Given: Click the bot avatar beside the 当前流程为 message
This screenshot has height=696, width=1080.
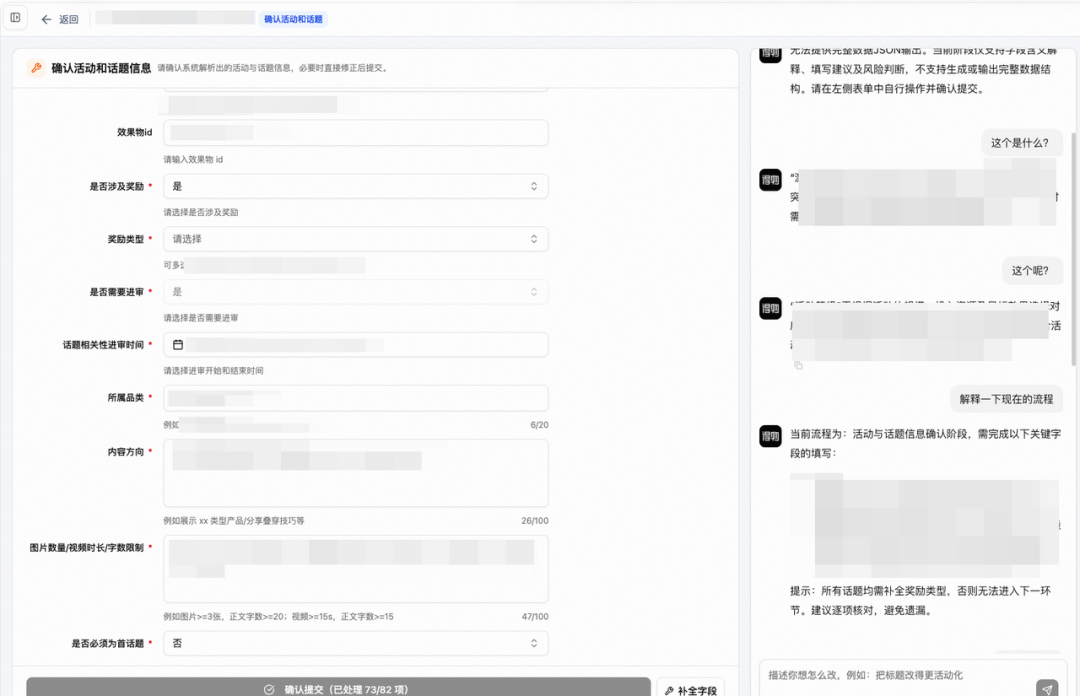Looking at the screenshot, I should [x=771, y=436].
